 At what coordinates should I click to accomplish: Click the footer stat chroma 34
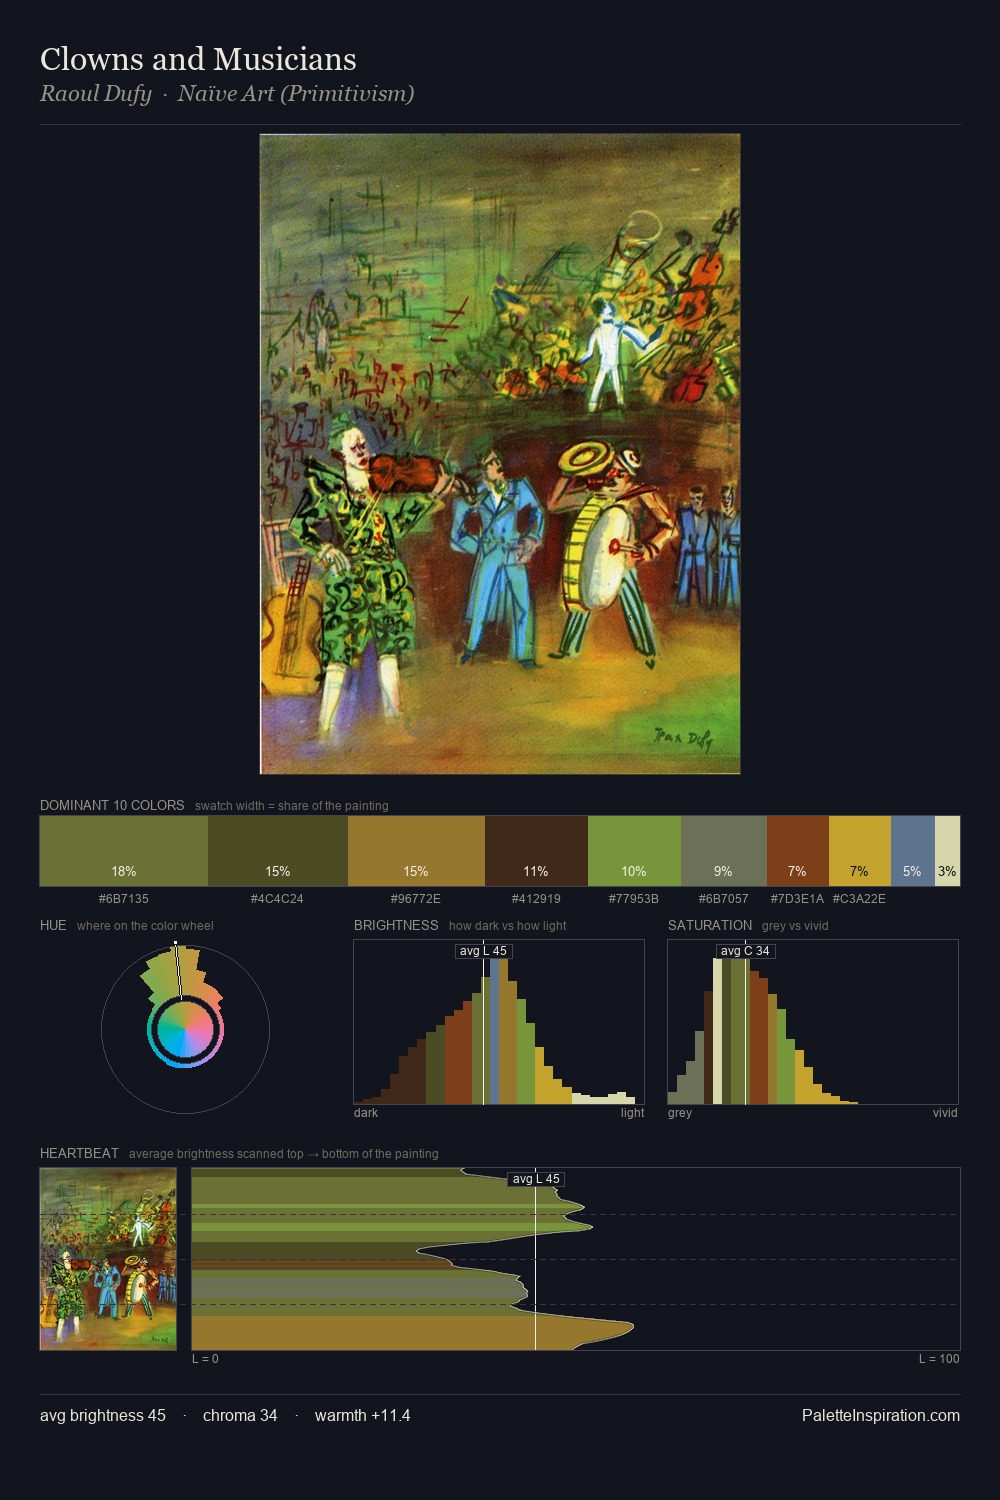[240, 1416]
